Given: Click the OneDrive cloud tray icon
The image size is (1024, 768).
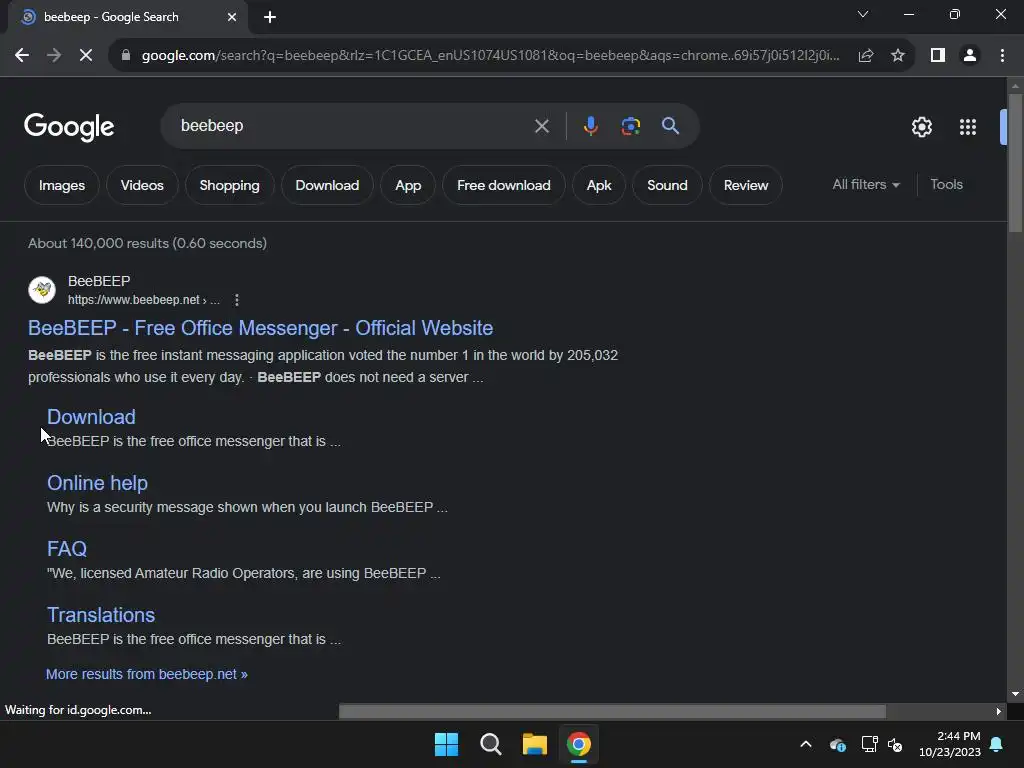Looking at the screenshot, I should click(x=838, y=744).
